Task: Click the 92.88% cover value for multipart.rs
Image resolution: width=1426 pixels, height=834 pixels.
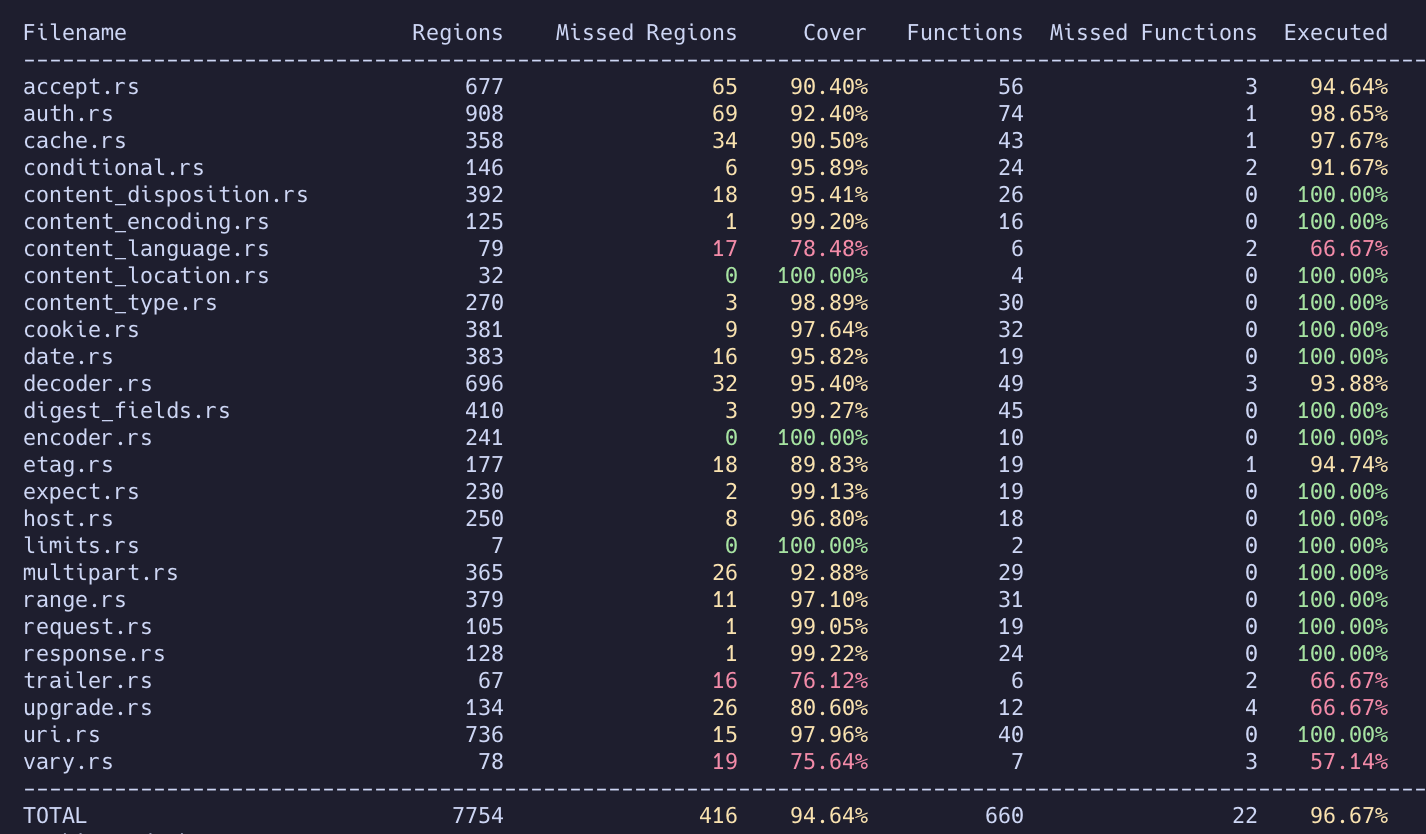Action: (829, 573)
